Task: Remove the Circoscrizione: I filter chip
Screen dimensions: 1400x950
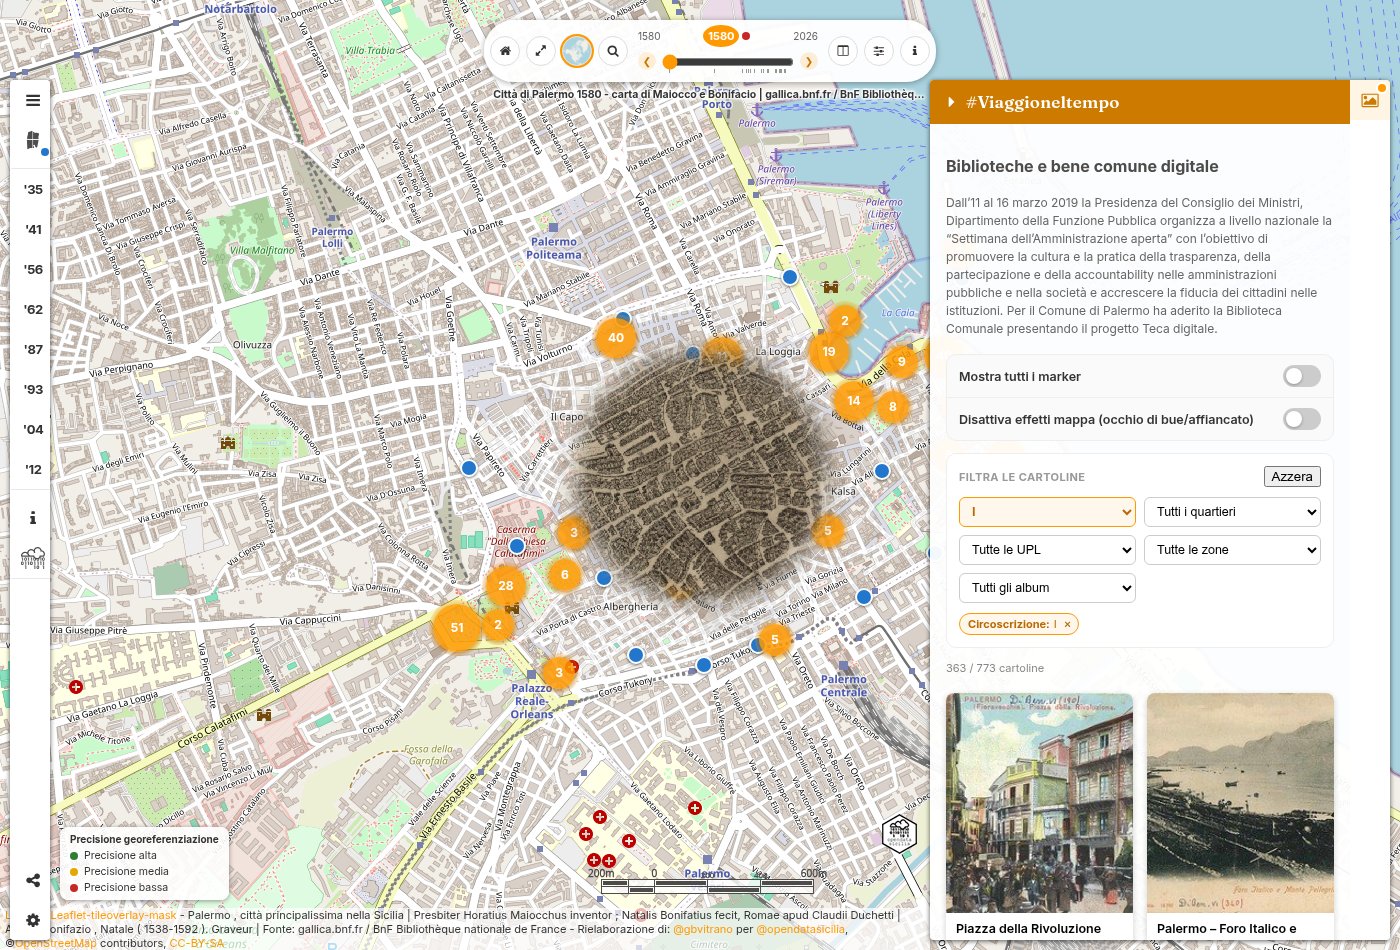Action: point(1067,624)
